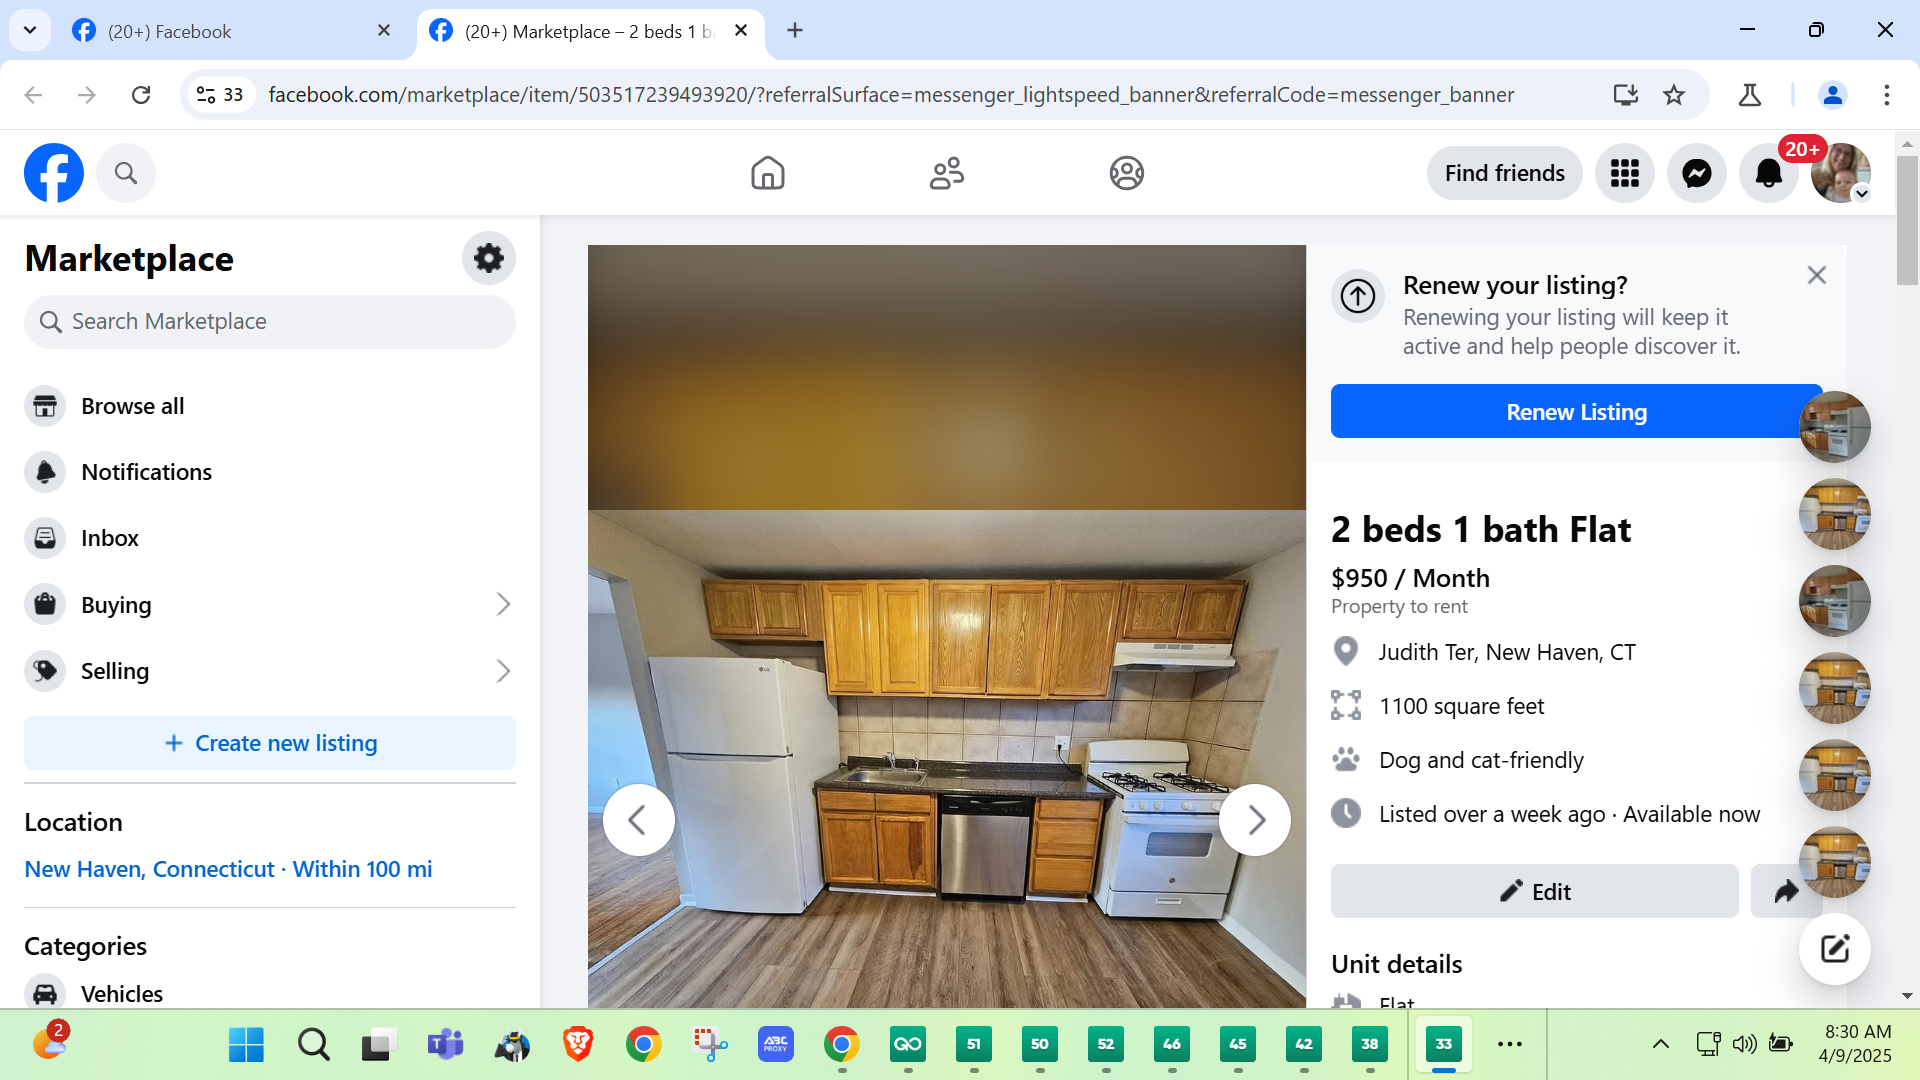Image resolution: width=1920 pixels, height=1080 pixels.
Task: Click the Search Marketplace field
Action: tap(270, 321)
